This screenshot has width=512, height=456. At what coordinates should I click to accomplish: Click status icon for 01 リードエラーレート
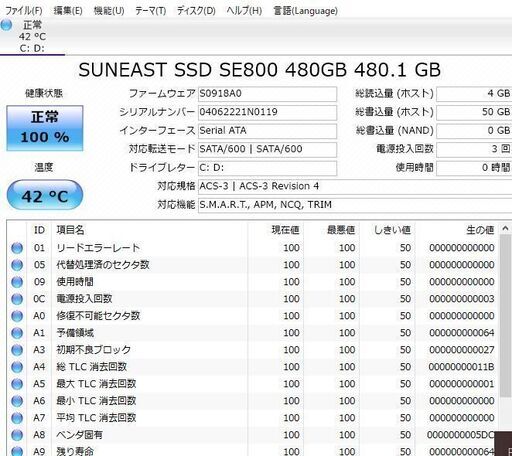[x=17, y=248]
